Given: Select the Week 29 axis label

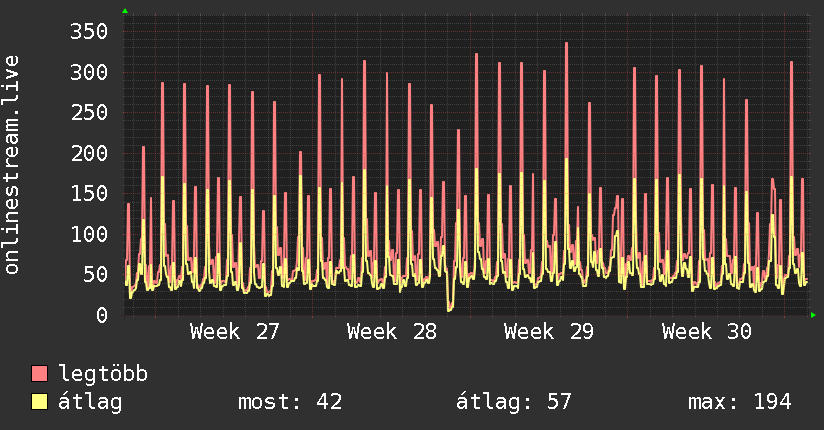Looking at the screenshot, I should point(549,332).
